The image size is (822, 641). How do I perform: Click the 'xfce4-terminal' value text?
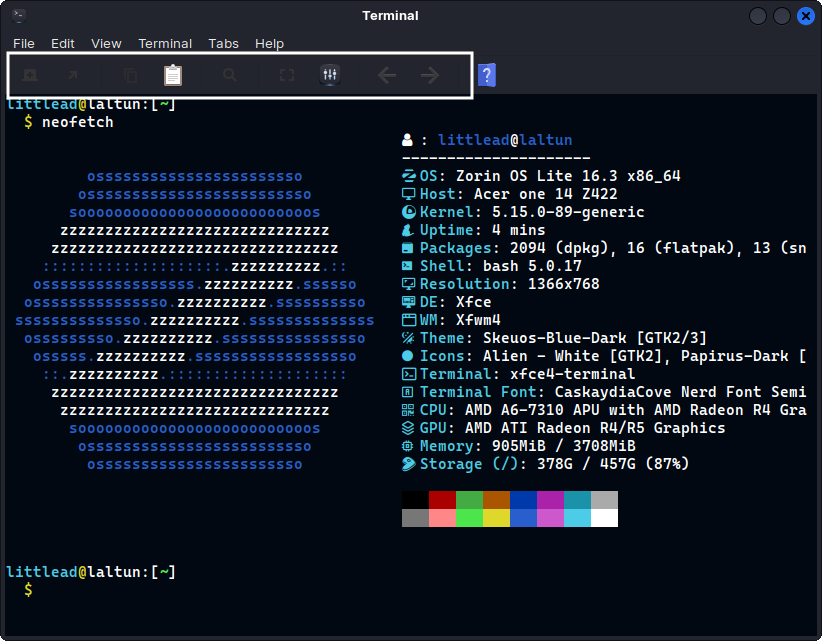[572, 374]
